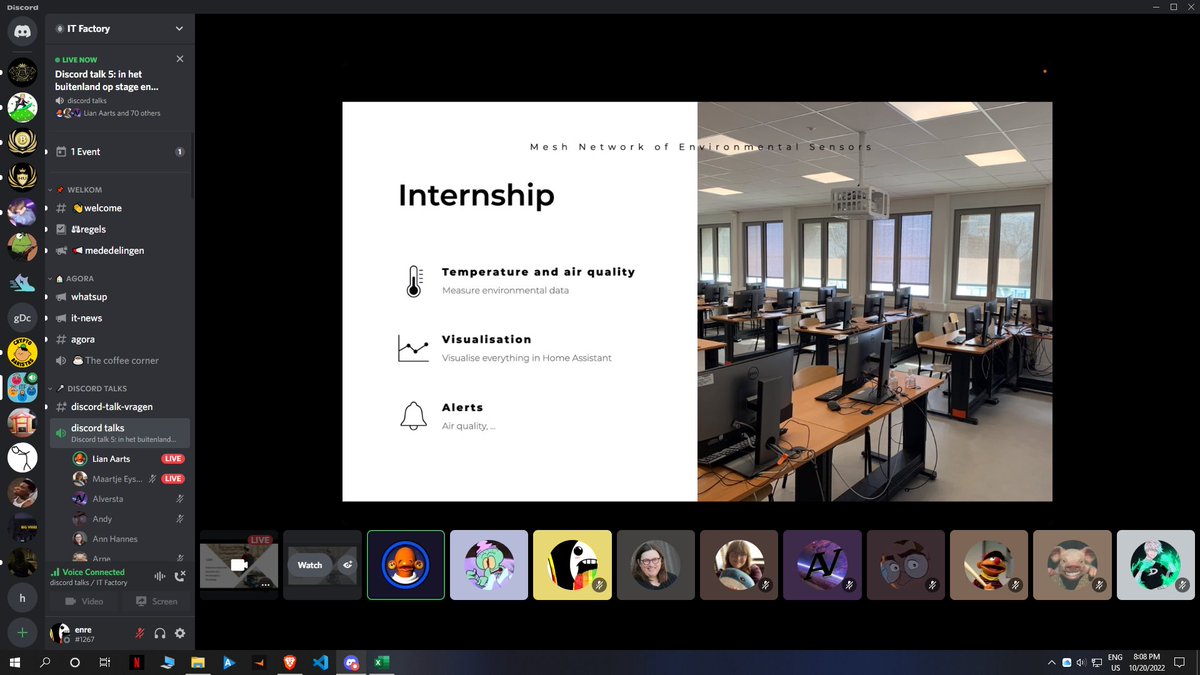
Task: Open Visual Studio Code from the taskbar
Action: (321, 662)
